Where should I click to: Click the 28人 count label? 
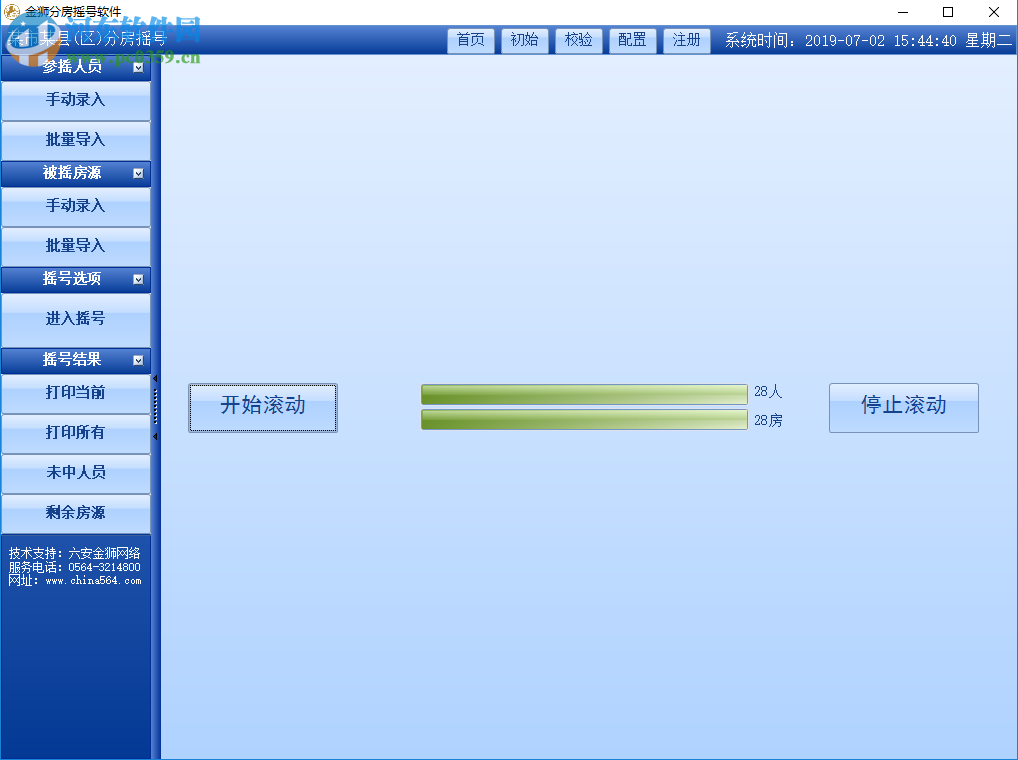tap(768, 392)
